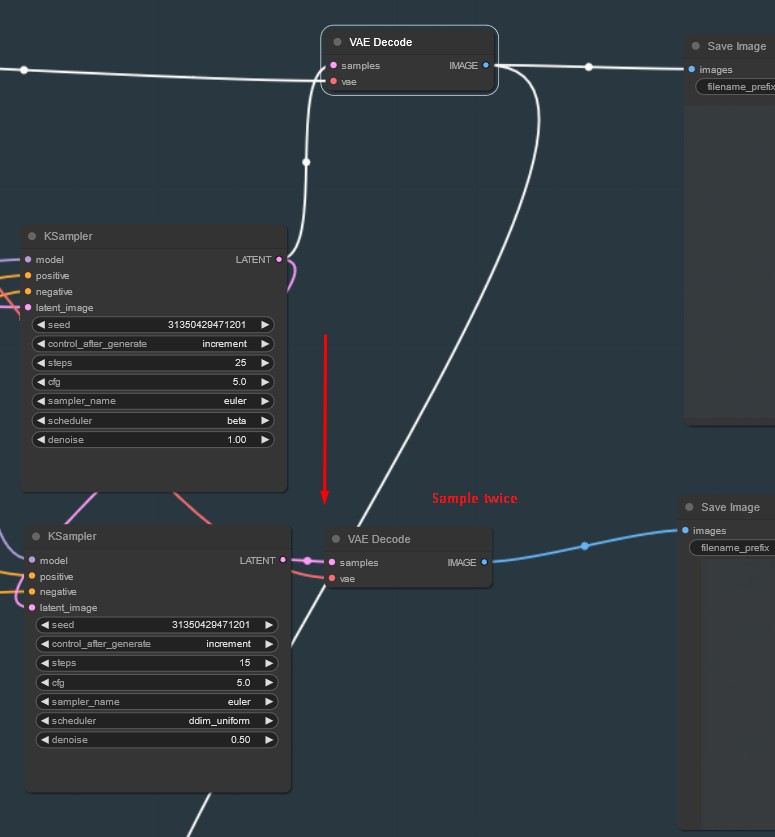The height and width of the screenshot is (837, 775).
Task: Click the images input port on top Save Image
Action: tap(692, 69)
